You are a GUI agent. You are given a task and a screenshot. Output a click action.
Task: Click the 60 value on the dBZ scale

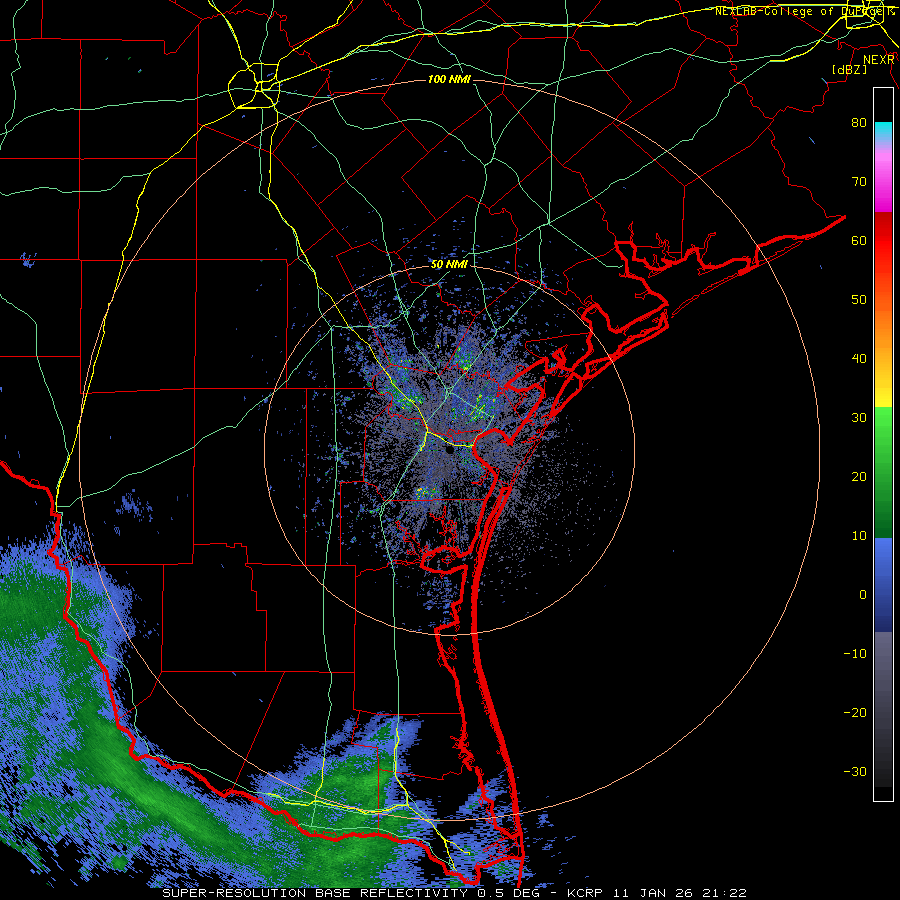(859, 240)
